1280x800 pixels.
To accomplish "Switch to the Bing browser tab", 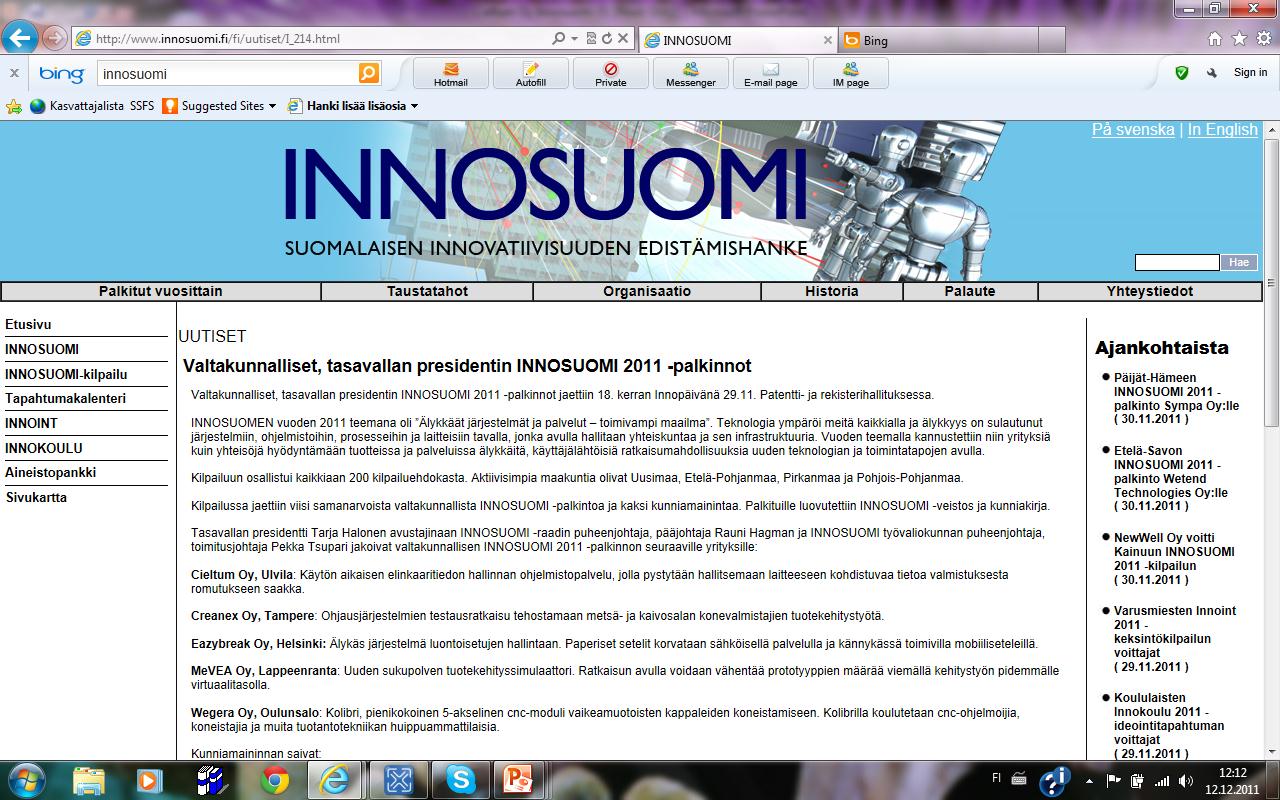I will tap(937, 40).
